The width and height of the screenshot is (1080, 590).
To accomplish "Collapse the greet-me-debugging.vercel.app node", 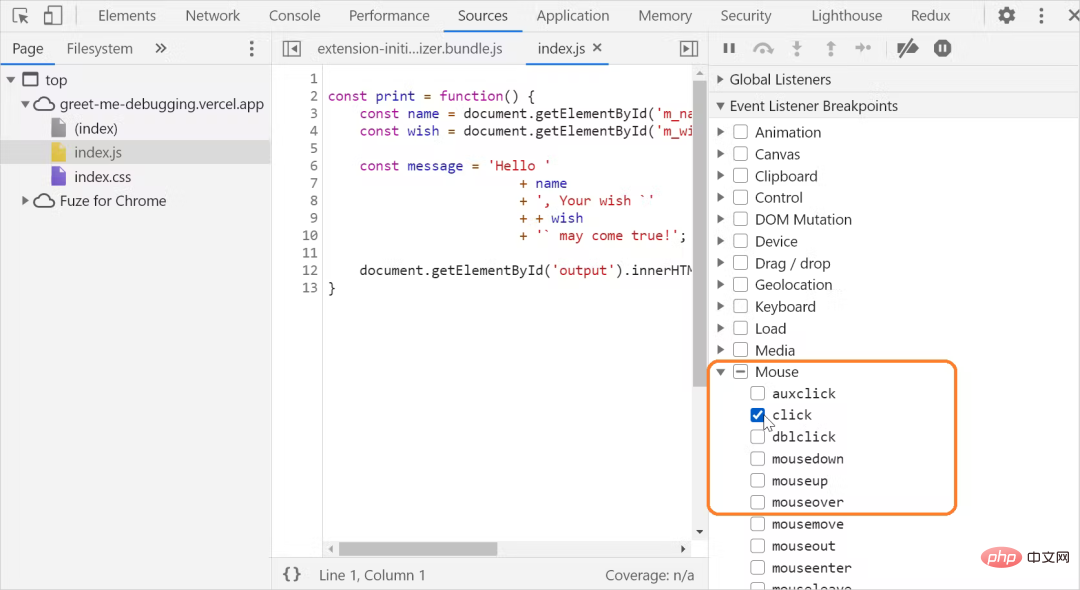I will click(x=25, y=104).
